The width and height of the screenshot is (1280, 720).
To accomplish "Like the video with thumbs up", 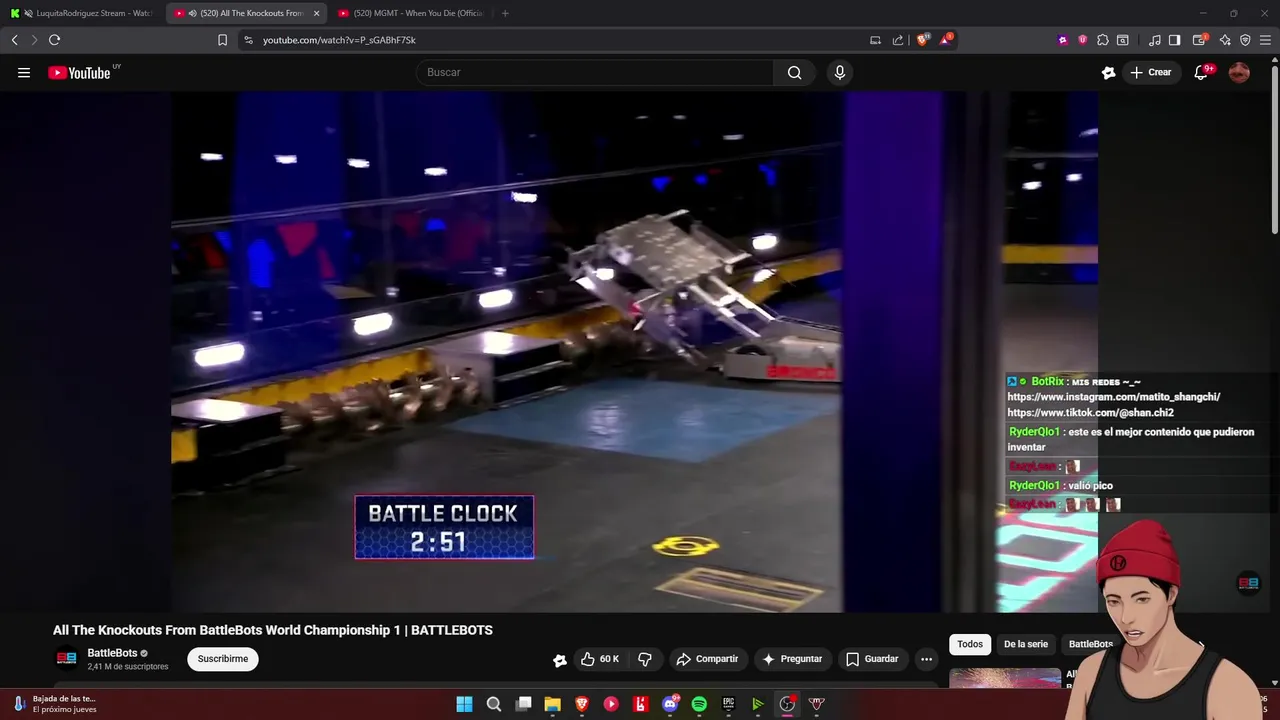I will (x=600, y=659).
